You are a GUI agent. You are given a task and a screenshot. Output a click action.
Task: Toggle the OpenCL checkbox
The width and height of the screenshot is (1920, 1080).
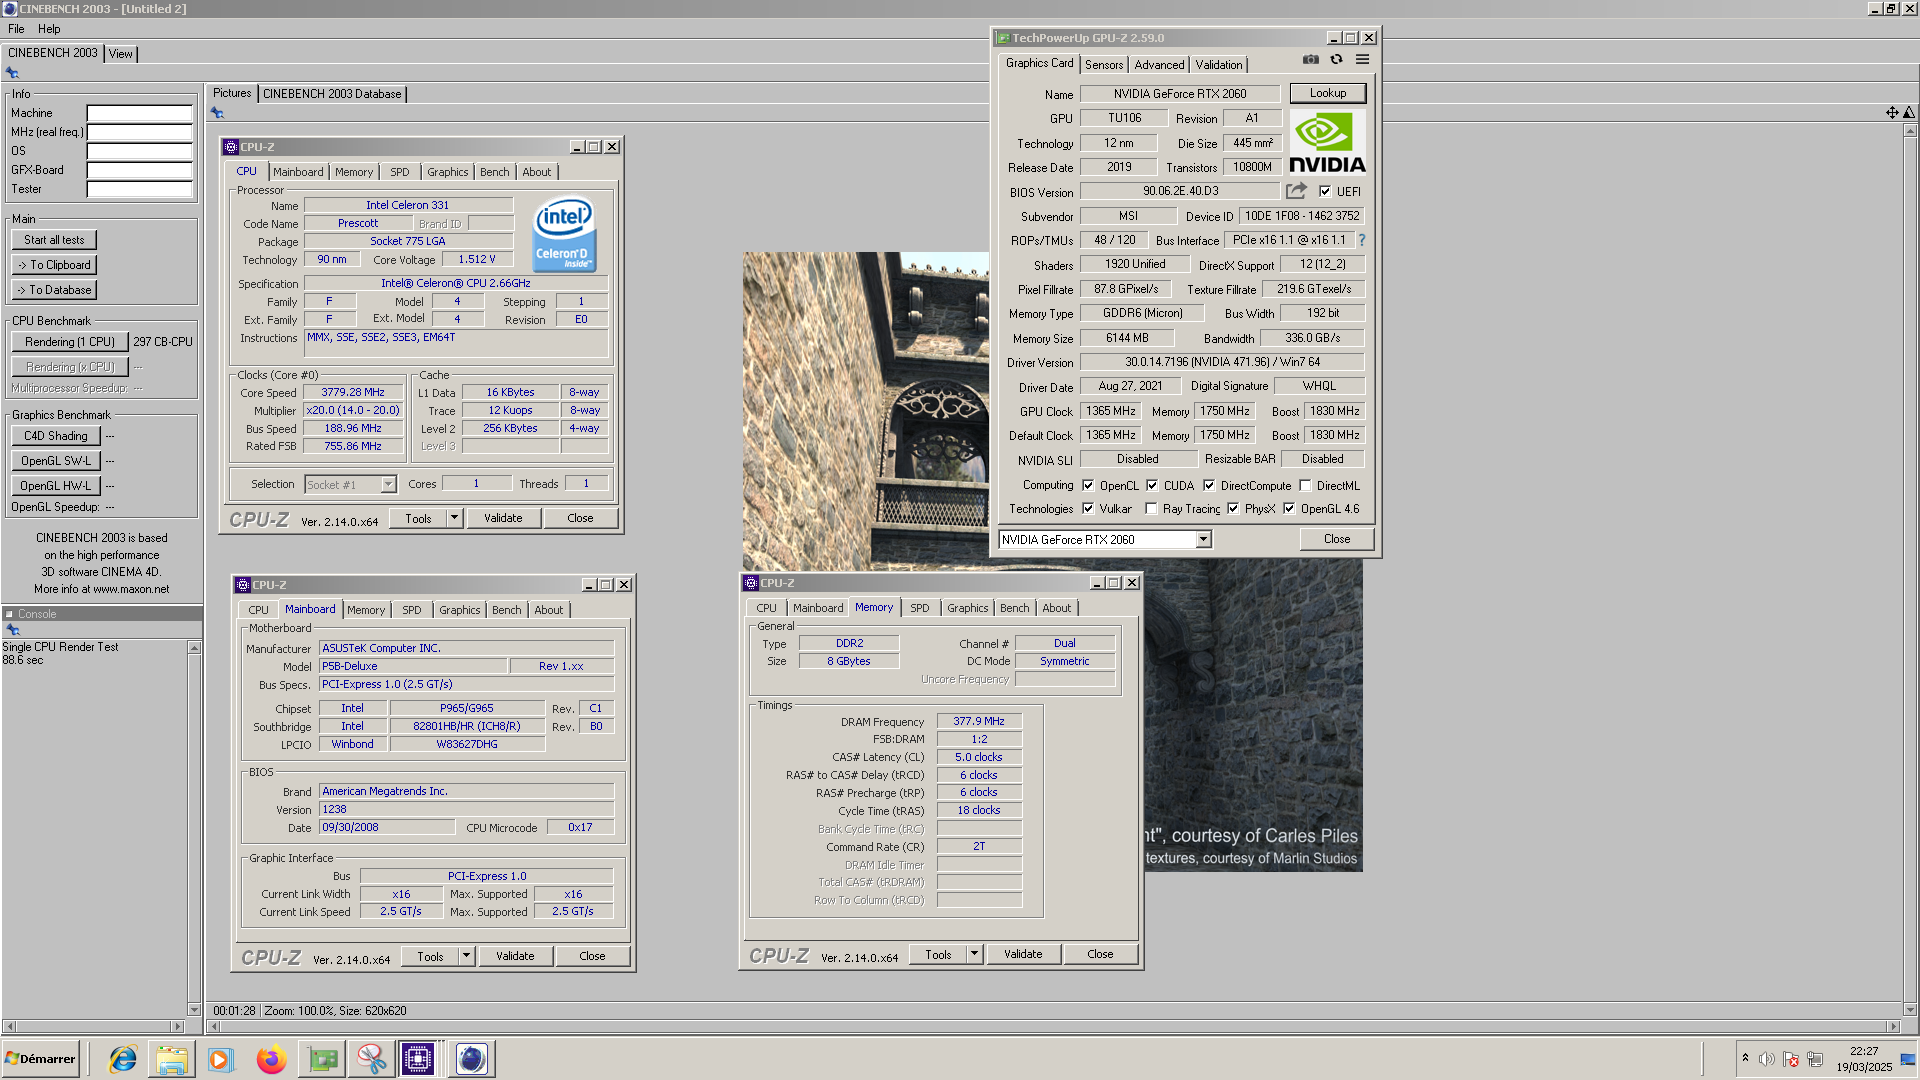click(1088, 486)
